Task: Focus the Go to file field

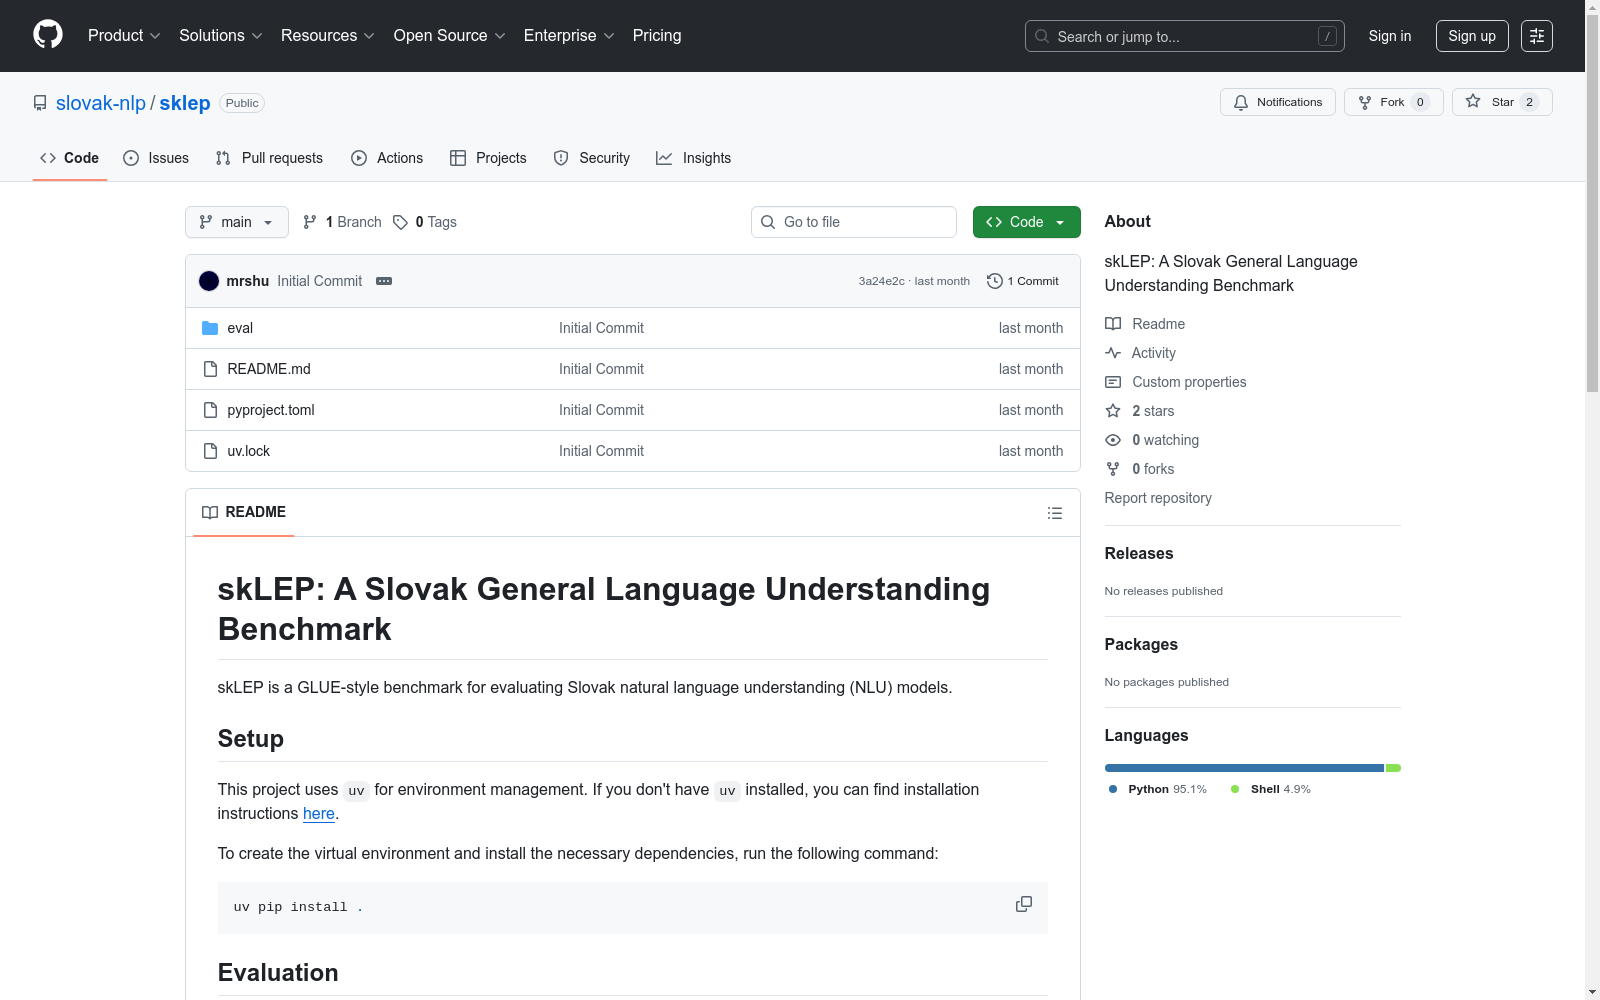Action: [x=854, y=222]
